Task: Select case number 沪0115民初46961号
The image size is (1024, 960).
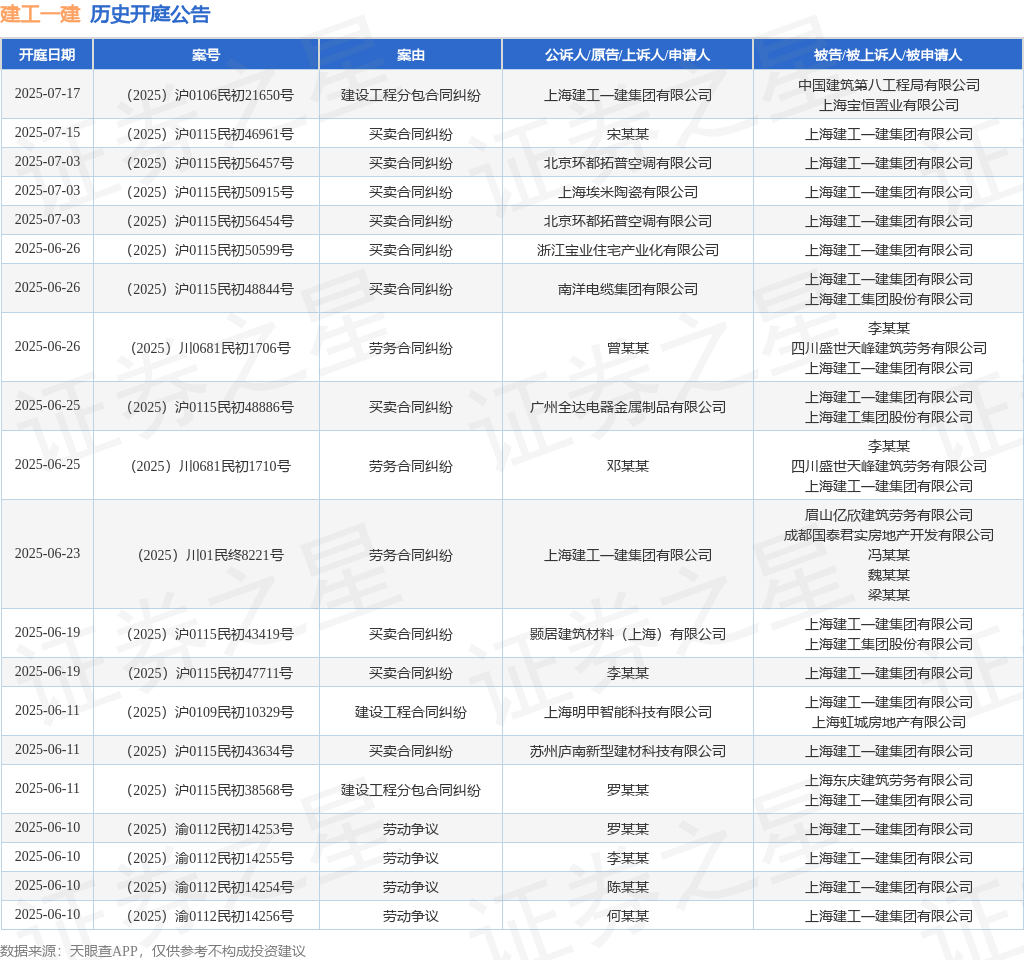Action: 210,135
